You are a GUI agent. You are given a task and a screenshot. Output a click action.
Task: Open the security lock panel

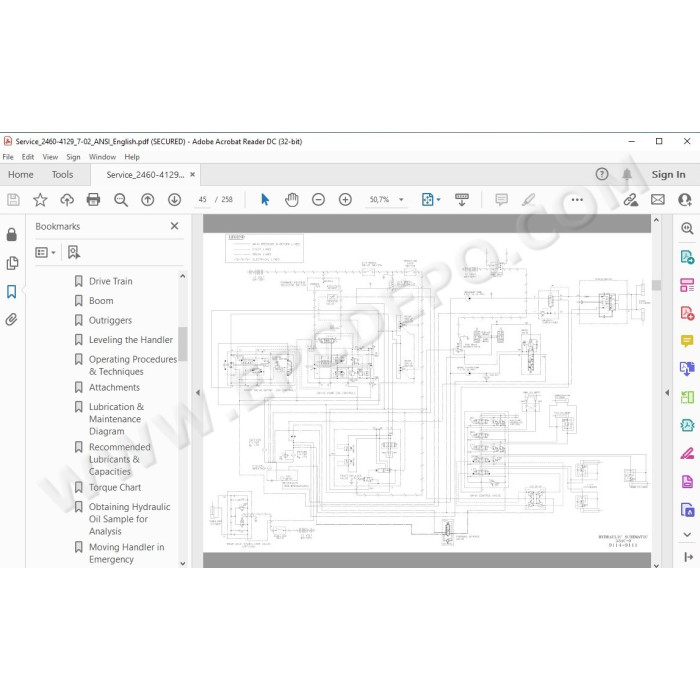[x=12, y=234]
